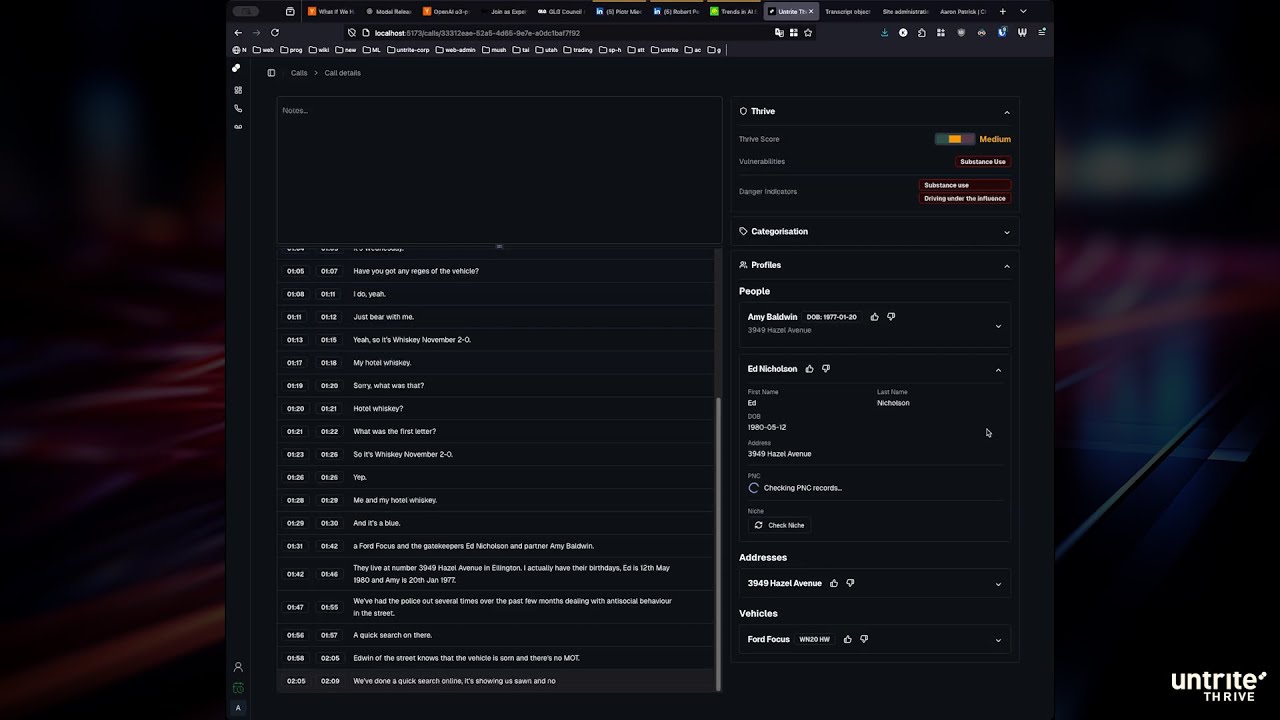Select transcript line 'My hotel whiskey.'
Screen dimensions: 1280x720
(382, 363)
